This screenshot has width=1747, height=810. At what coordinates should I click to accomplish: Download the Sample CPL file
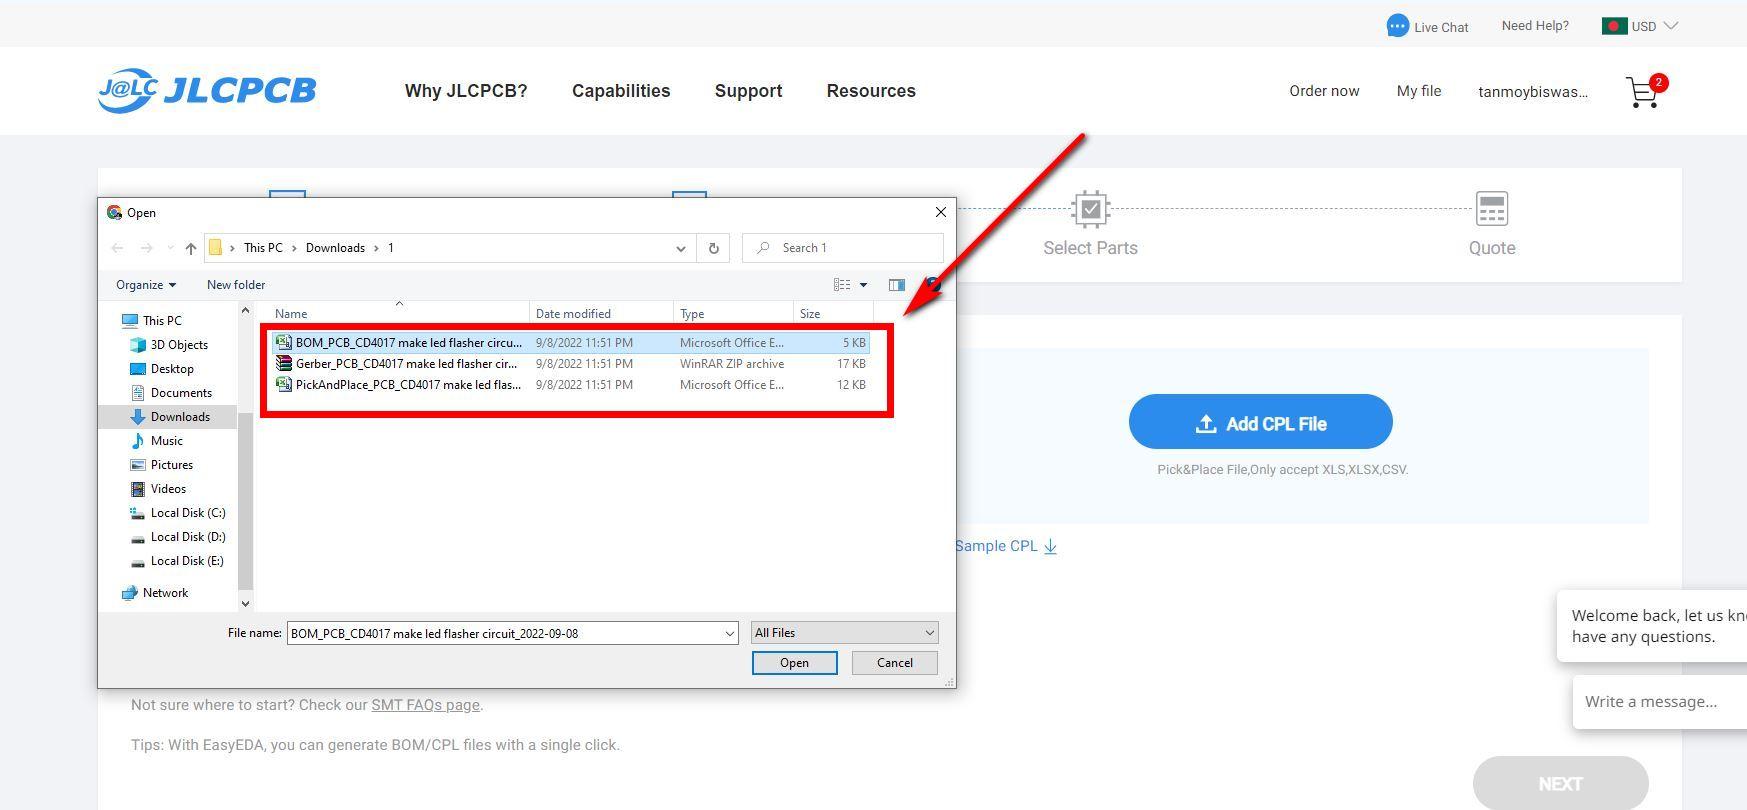1006,546
